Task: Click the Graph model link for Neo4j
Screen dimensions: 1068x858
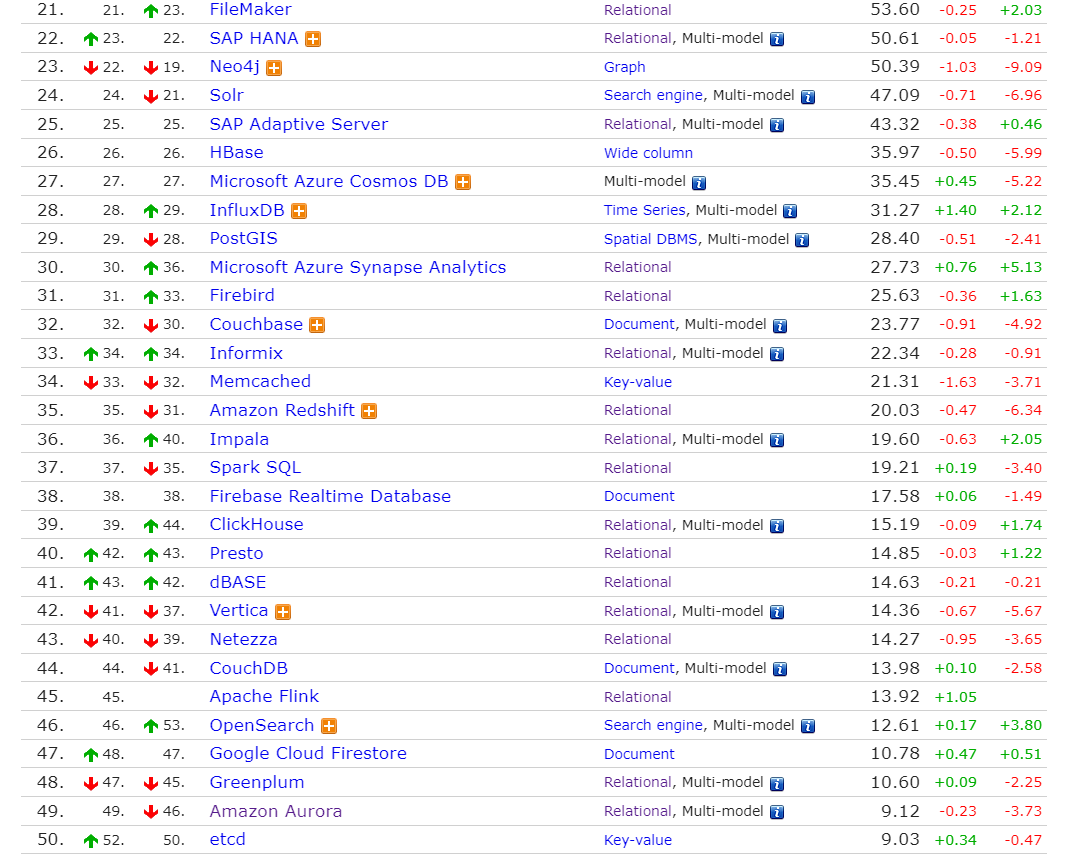Action: point(625,67)
